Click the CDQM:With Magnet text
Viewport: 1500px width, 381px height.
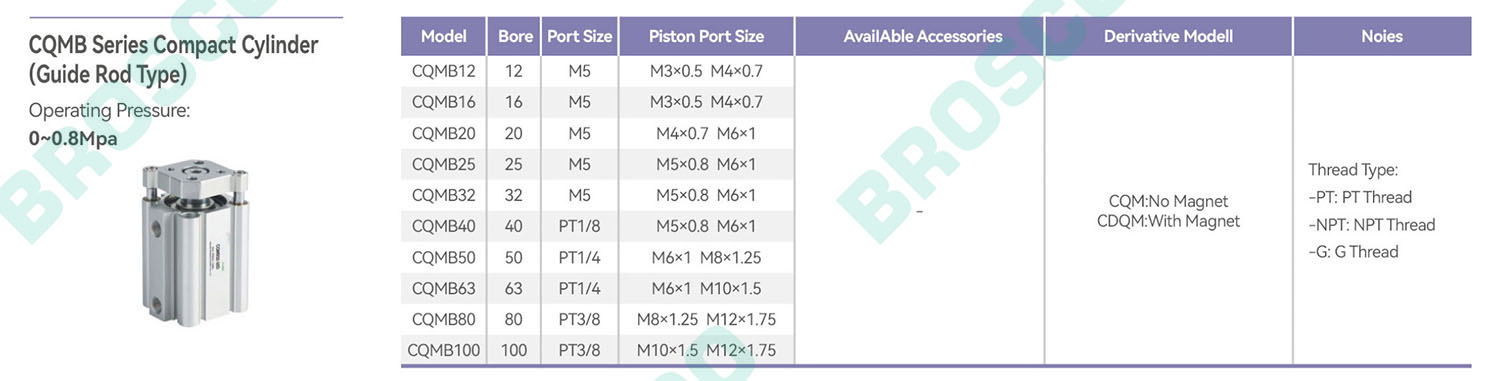point(1168,221)
